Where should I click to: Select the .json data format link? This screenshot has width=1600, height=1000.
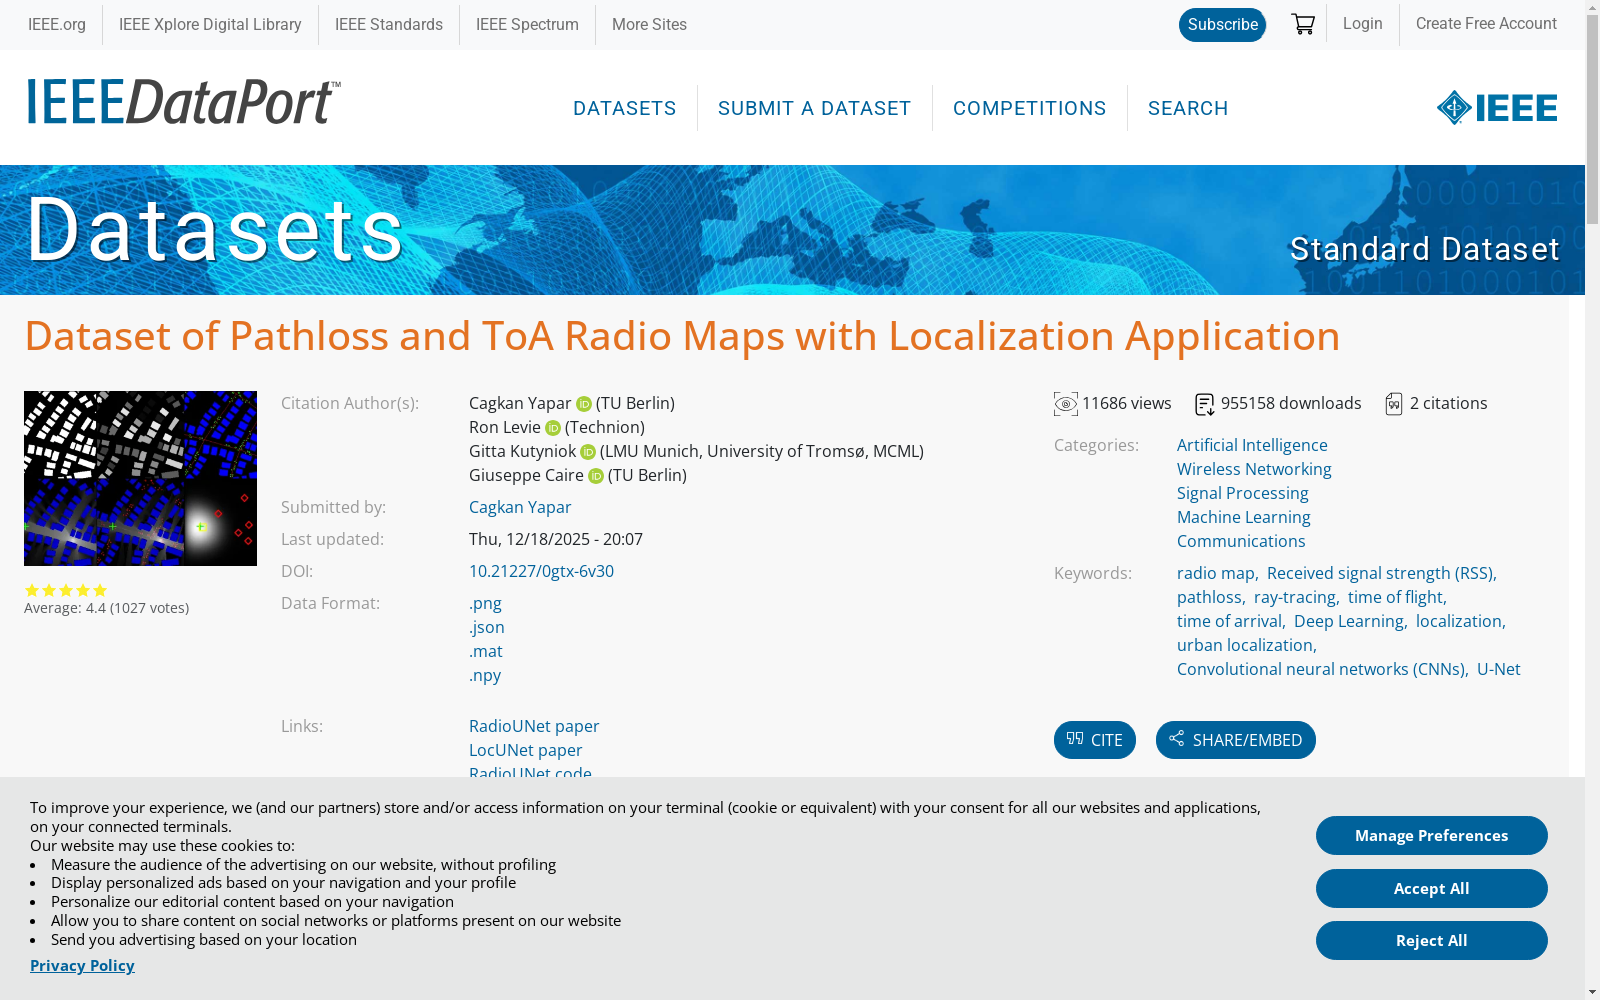coord(487,627)
